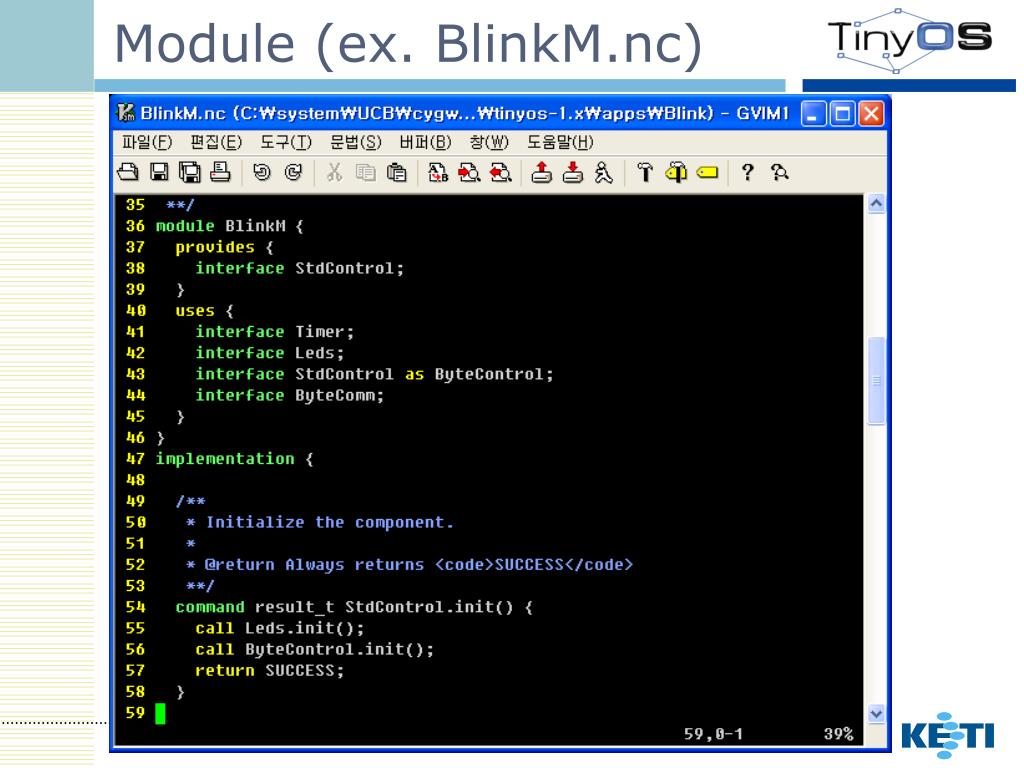This screenshot has height=768, width=1024.
Task: Click the Copy toolbar icon
Action: tap(366, 172)
